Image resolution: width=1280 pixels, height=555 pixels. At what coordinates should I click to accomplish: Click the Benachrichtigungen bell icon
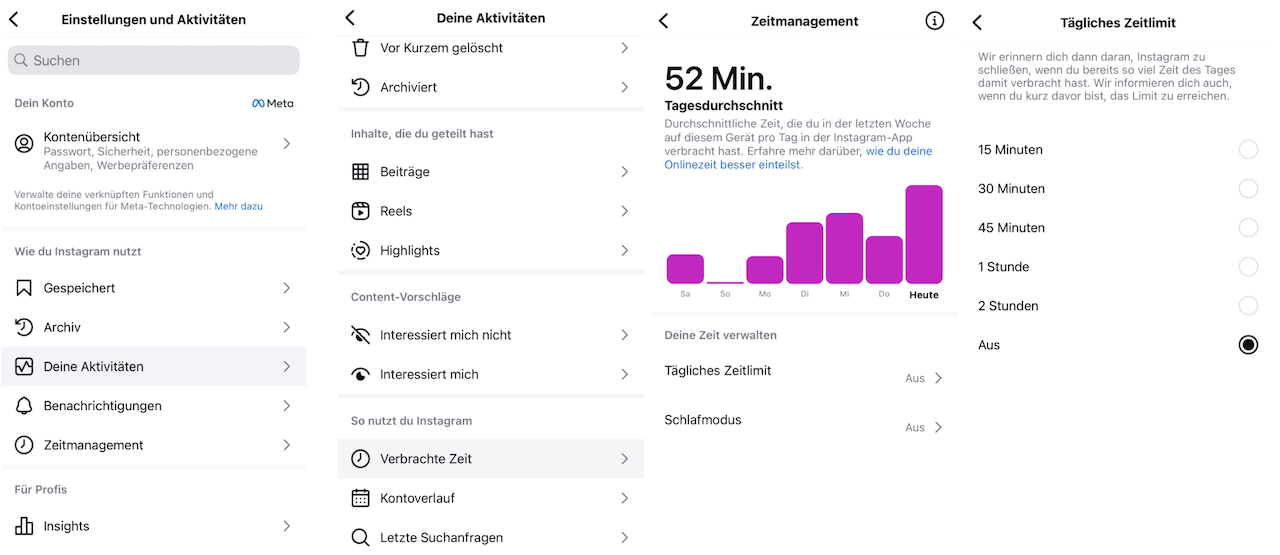(x=24, y=406)
